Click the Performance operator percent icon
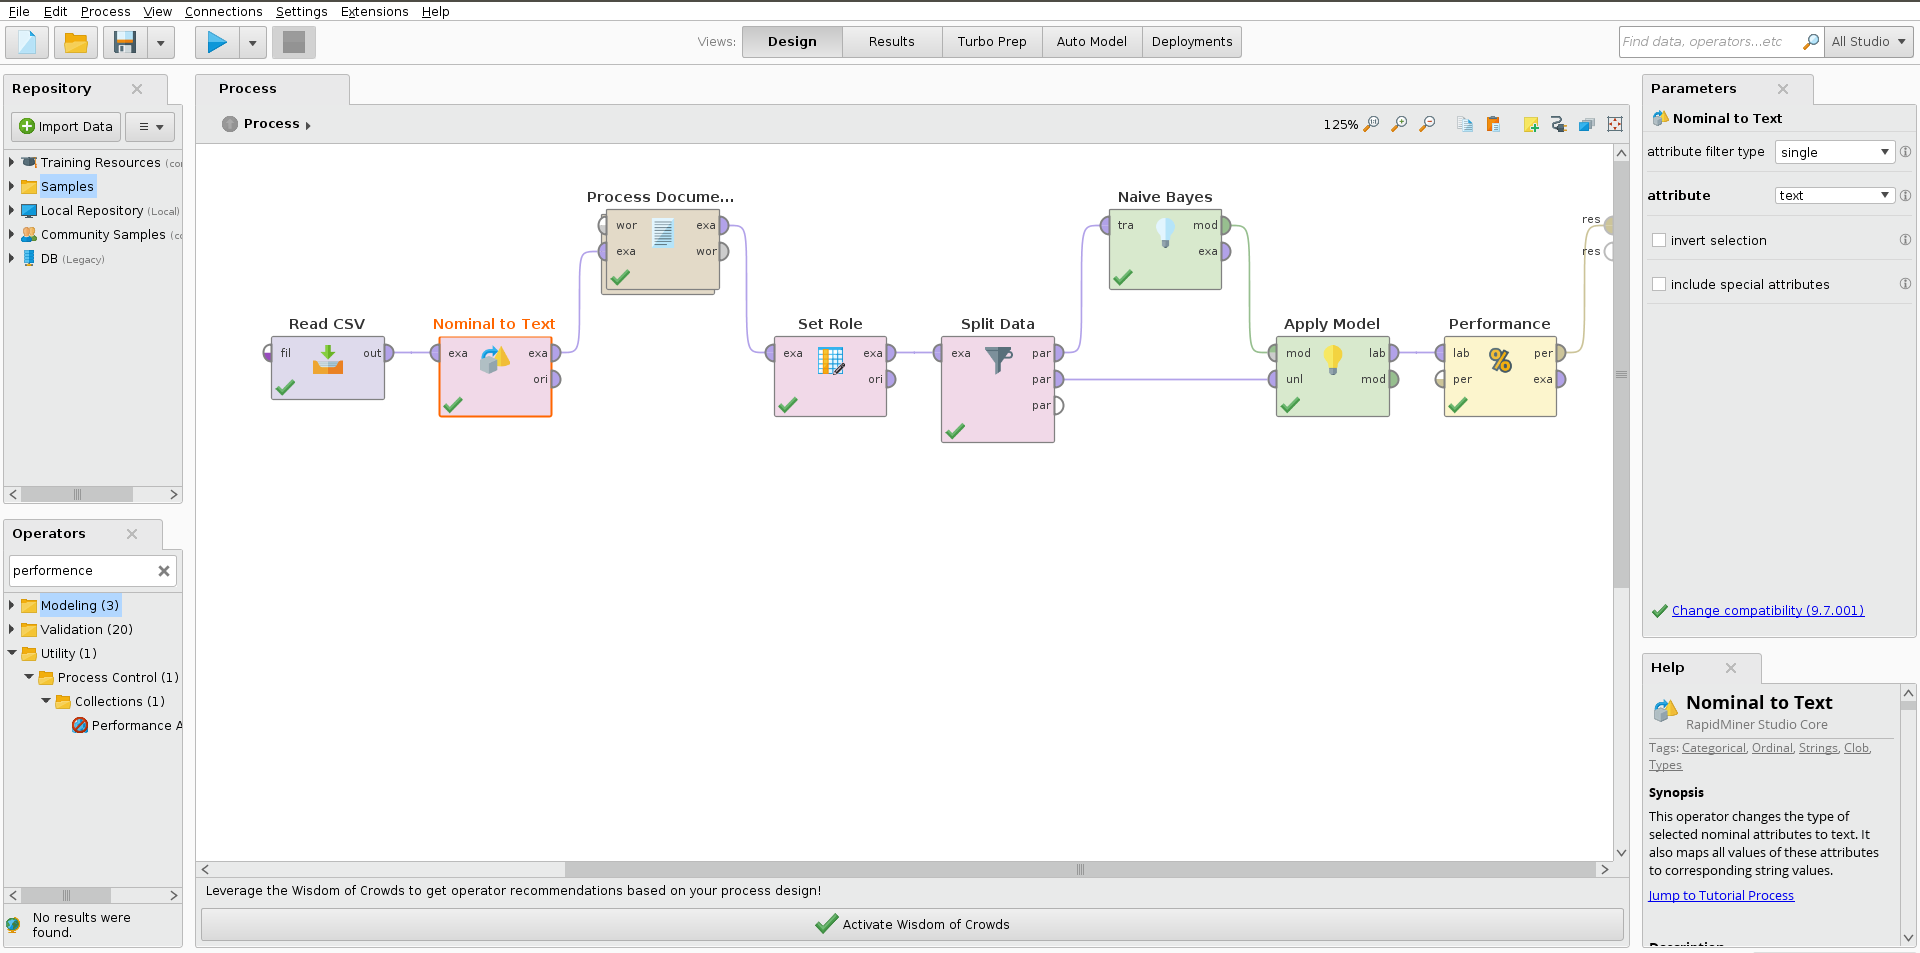The image size is (1920, 953). (x=1500, y=359)
